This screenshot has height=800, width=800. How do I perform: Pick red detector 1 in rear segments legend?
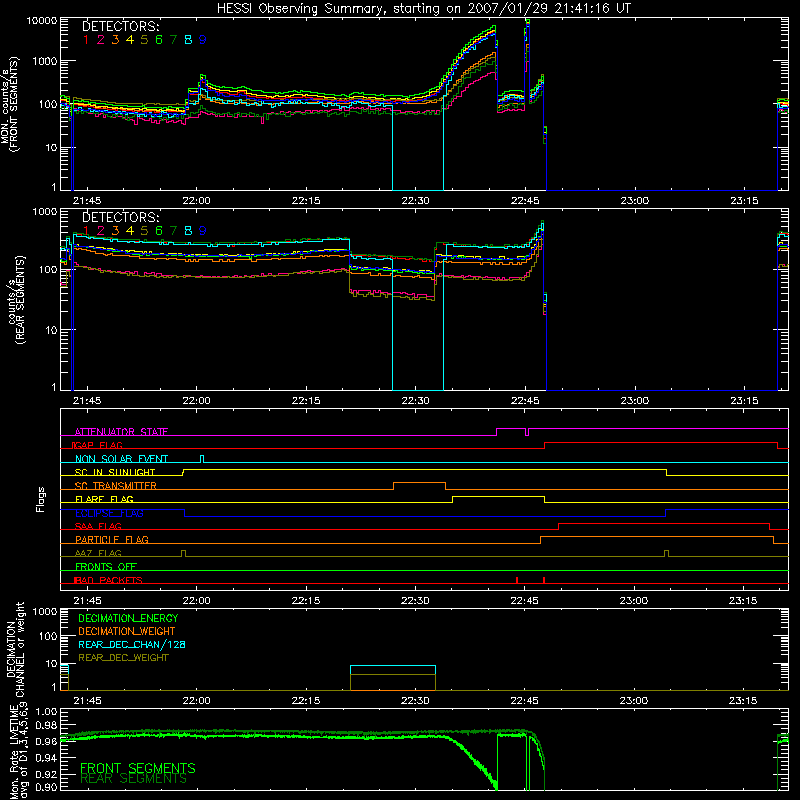(86, 231)
